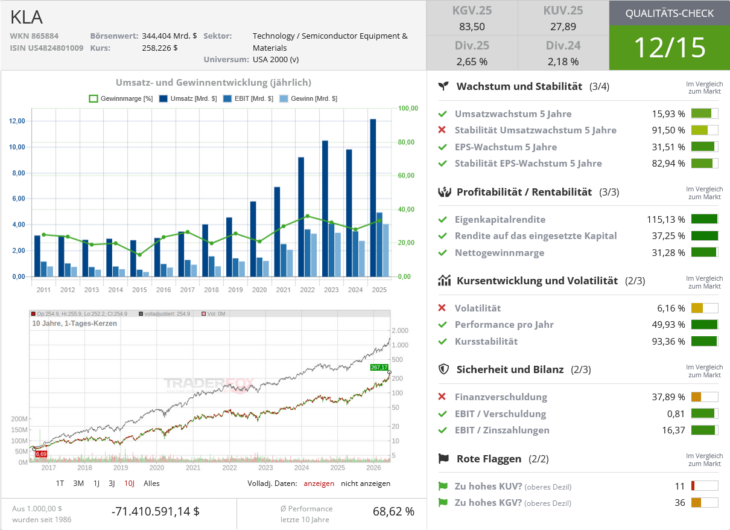This screenshot has height=530, width=730.
Task: Click the Div.25 value cell
Action: coord(472,53)
